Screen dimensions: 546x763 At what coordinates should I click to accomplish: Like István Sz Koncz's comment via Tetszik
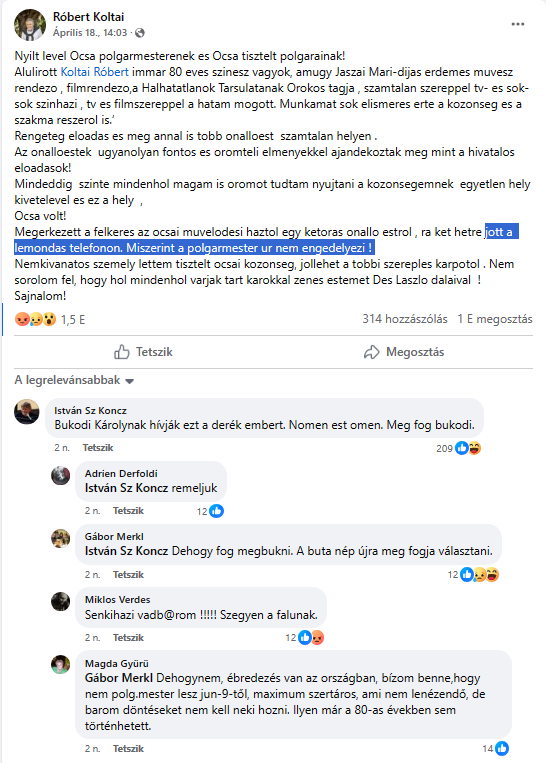coord(98,448)
